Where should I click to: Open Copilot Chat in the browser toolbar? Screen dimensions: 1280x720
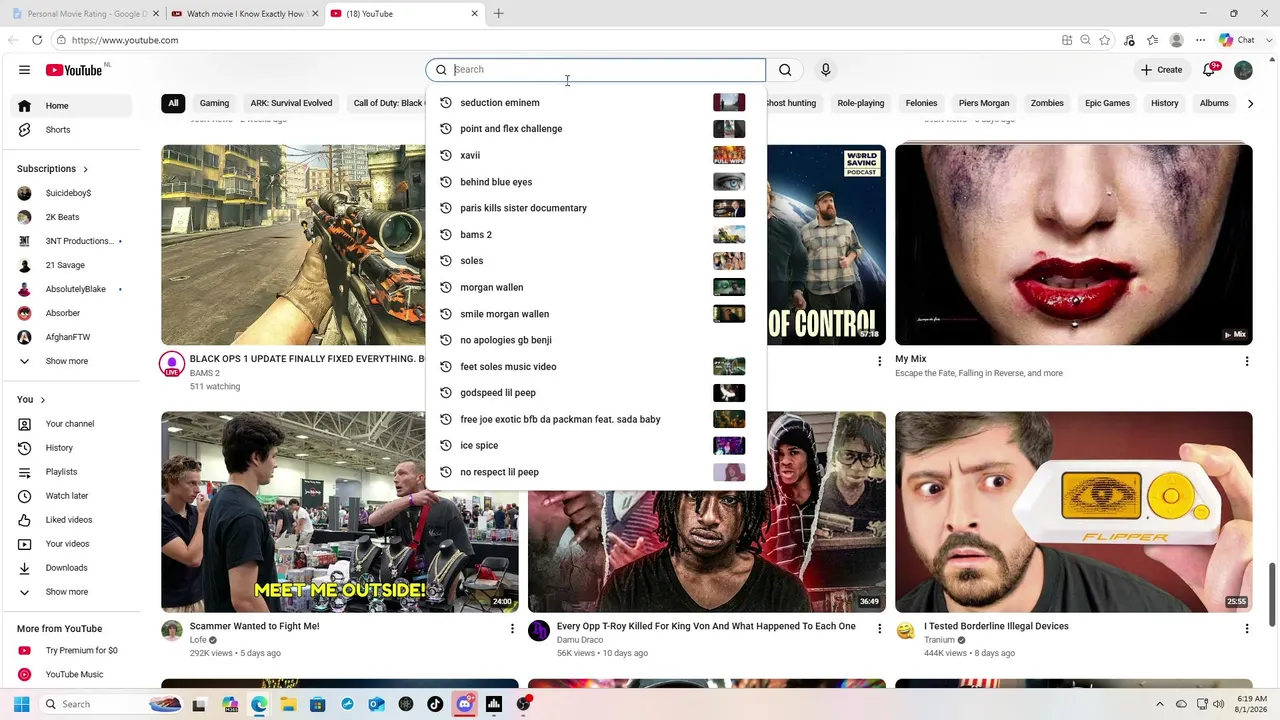click(1237, 40)
